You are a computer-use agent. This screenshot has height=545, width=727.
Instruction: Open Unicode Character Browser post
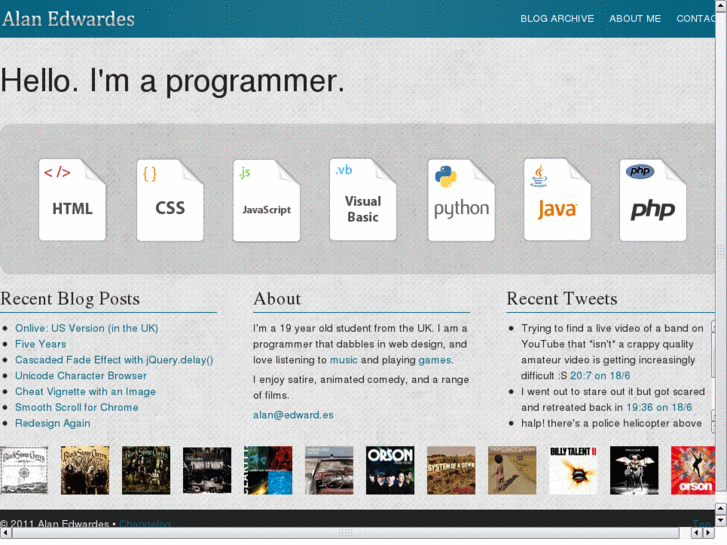(81, 375)
